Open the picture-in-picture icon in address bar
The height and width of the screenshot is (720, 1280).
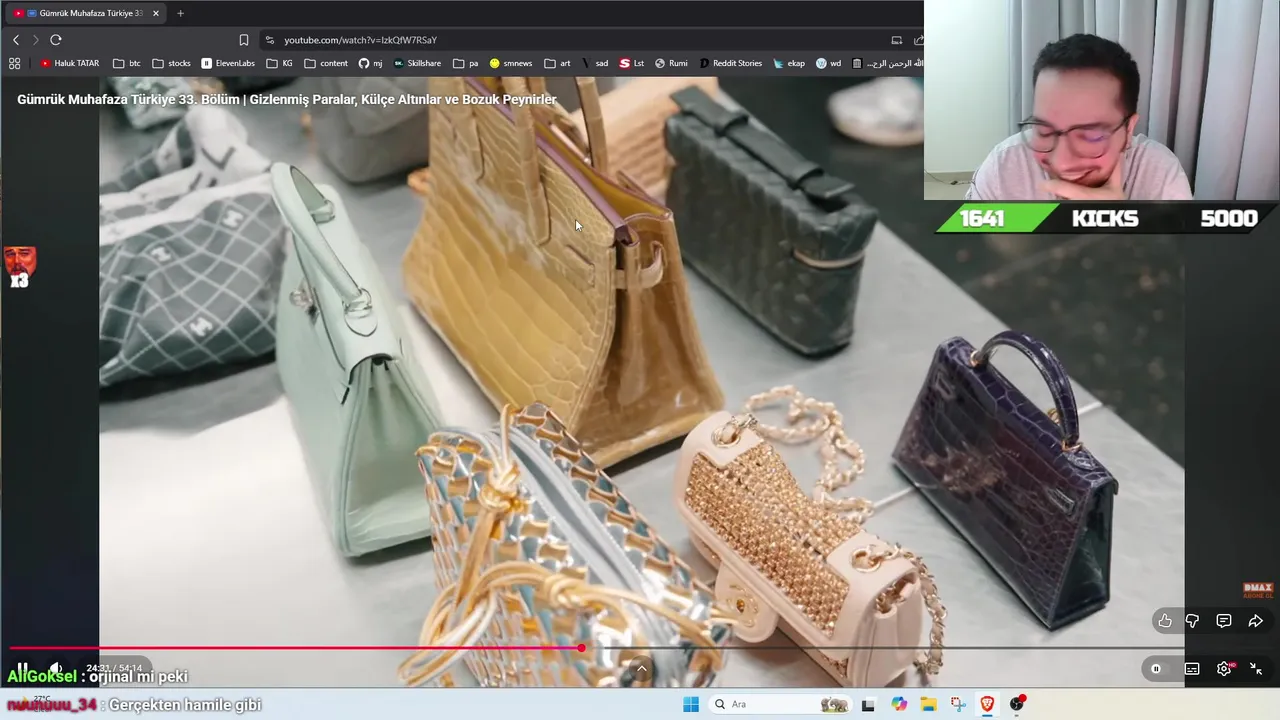pyautogui.click(x=897, y=40)
